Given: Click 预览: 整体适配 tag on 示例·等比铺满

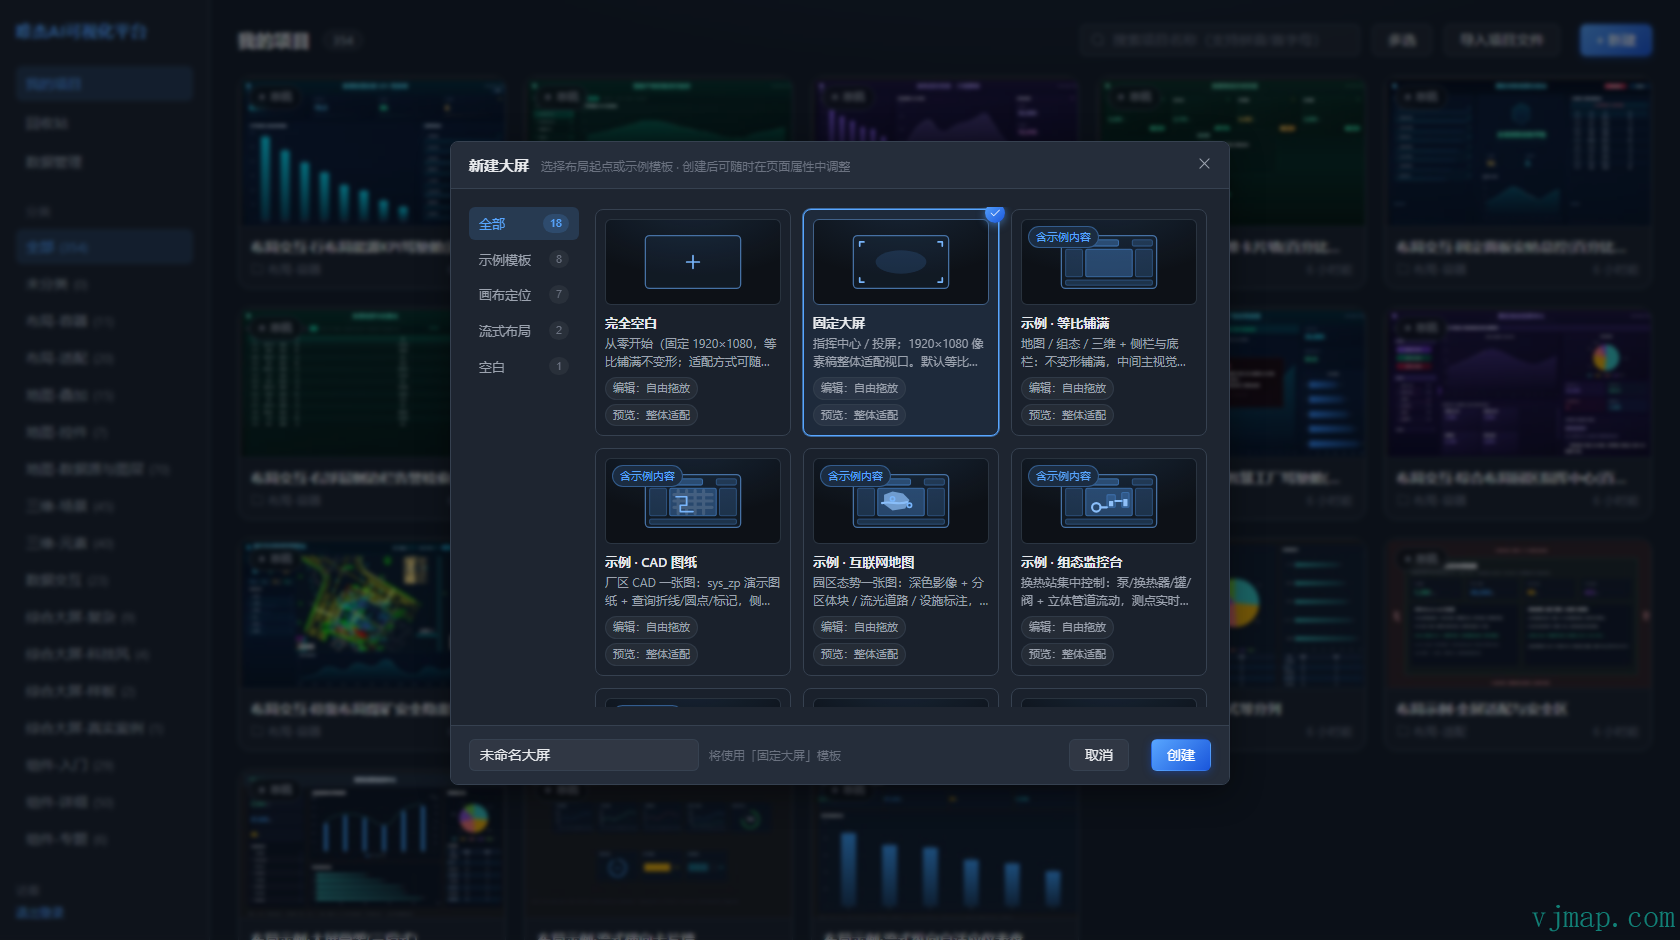Looking at the screenshot, I should click(x=1068, y=415).
